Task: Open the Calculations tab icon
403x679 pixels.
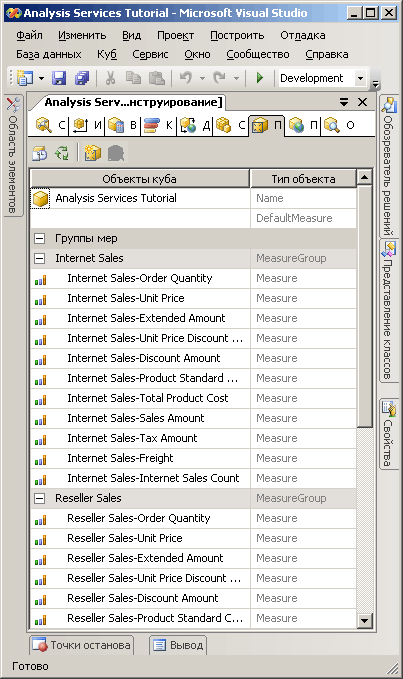Action: pos(116,125)
